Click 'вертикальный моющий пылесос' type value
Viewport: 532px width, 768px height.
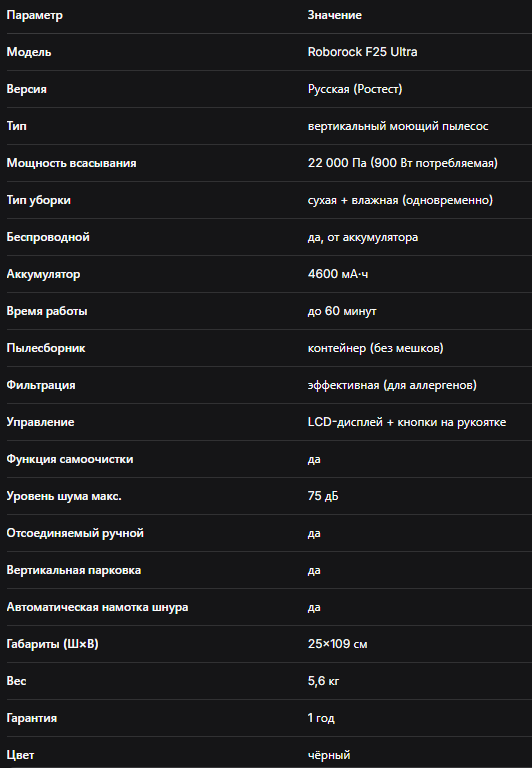coord(398,126)
